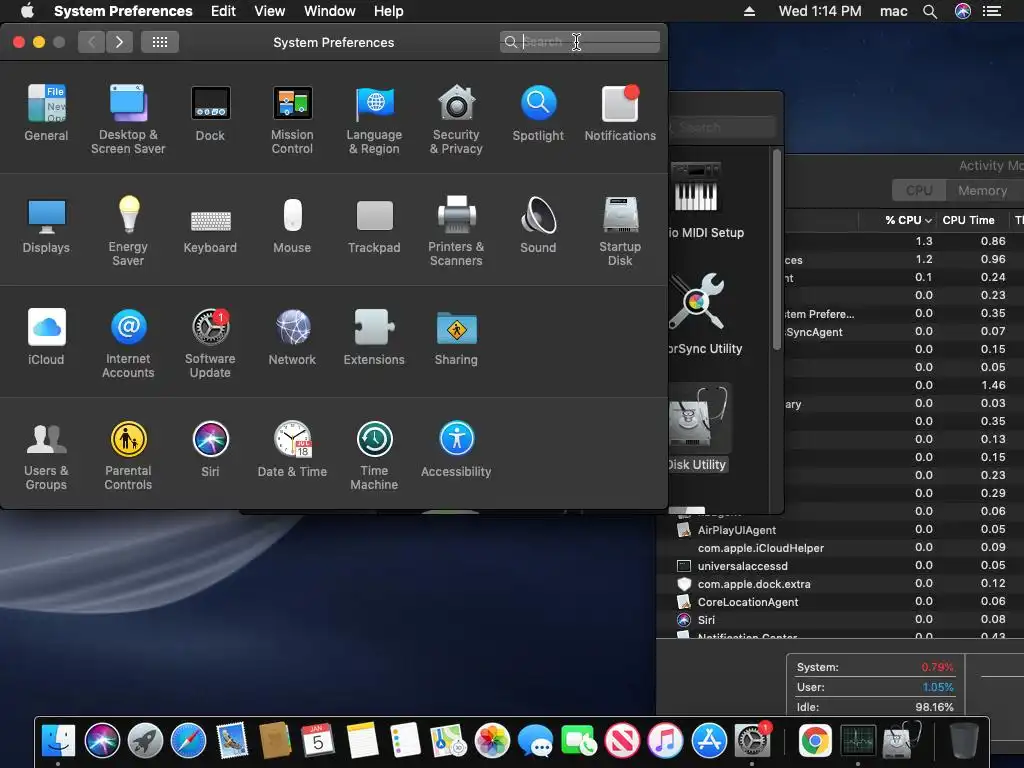
Task: Open Accessibility preferences
Action: (x=456, y=449)
